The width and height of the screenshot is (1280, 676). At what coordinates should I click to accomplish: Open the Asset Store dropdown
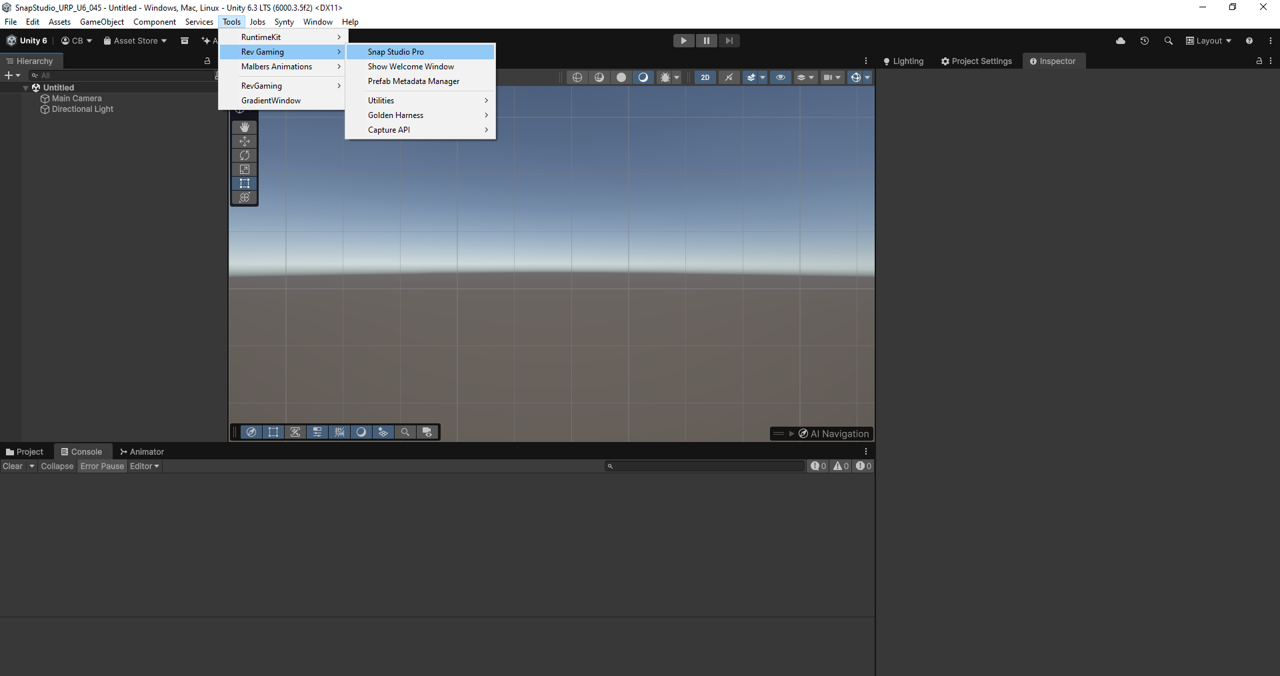[134, 41]
